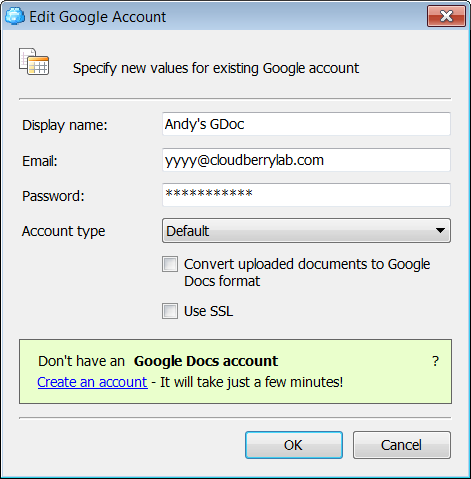
Task: Click the 'Specify new values for existing Google account' text
Action: click(x=216, y=68)
